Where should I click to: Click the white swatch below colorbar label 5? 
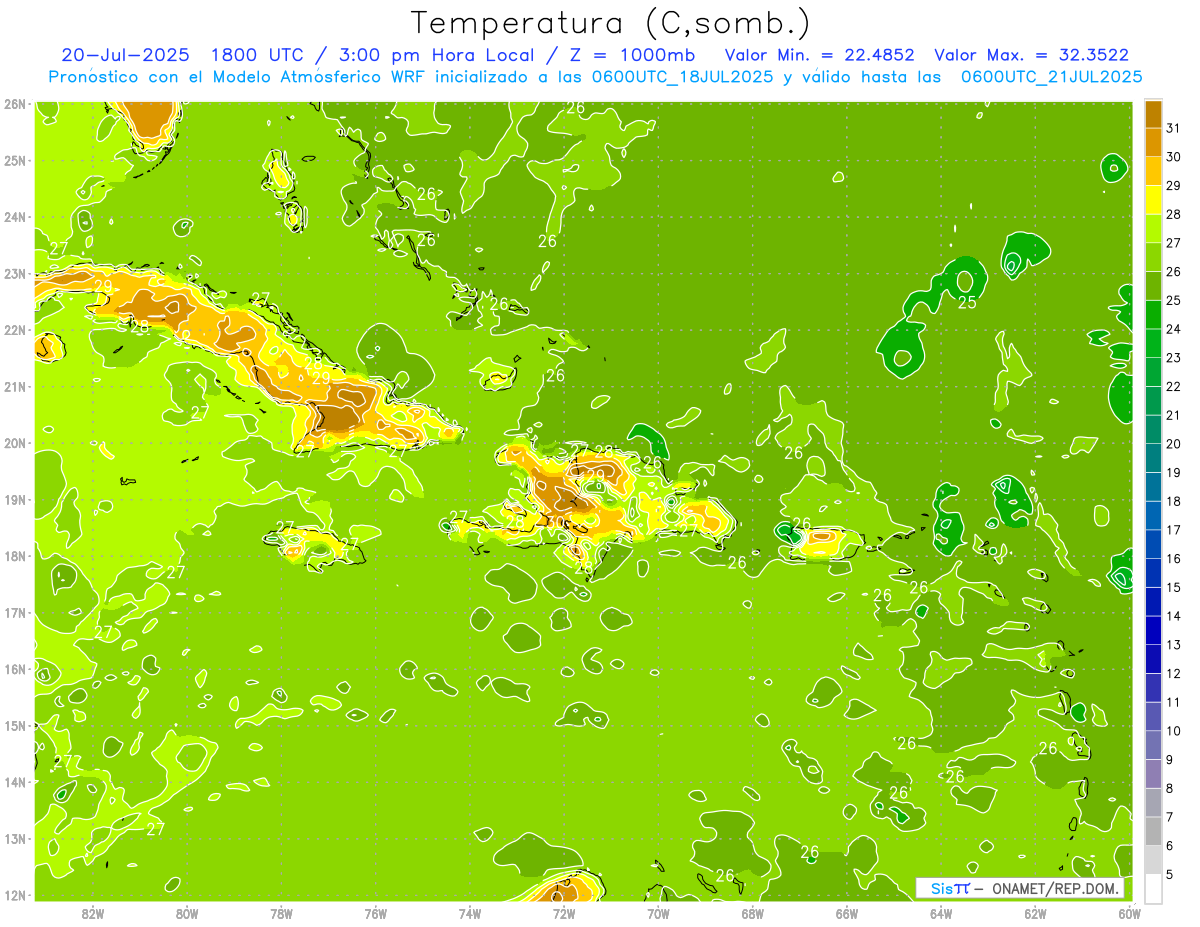click(x=1153, y=888)
